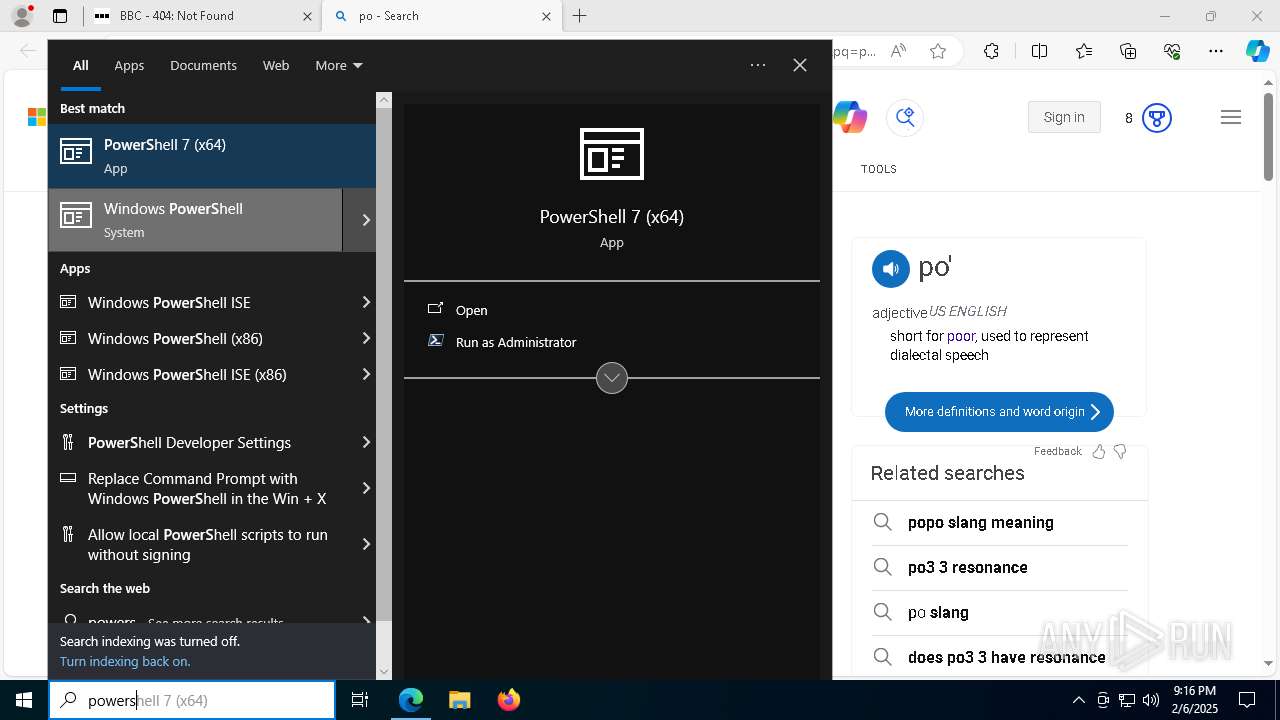The width and height of the screenshot is (1280, 720).
Task: Open Browser essentials icon
Action: 1172,51
